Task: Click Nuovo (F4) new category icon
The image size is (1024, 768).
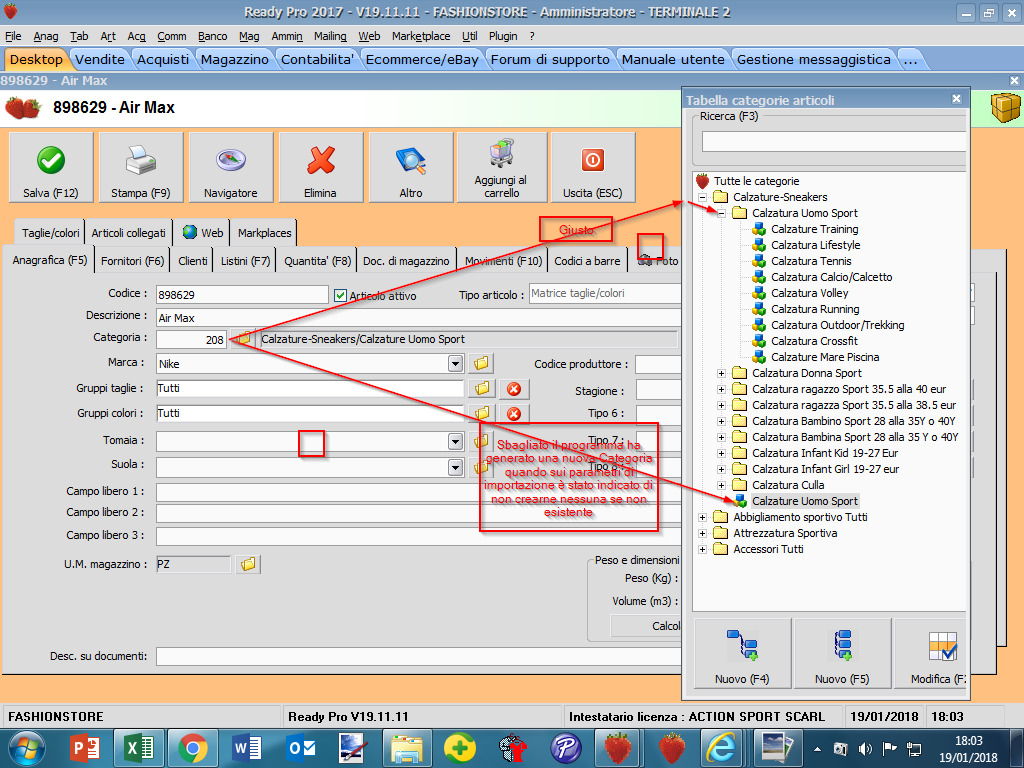Action: pyautogui.click(x=742, y=652)
